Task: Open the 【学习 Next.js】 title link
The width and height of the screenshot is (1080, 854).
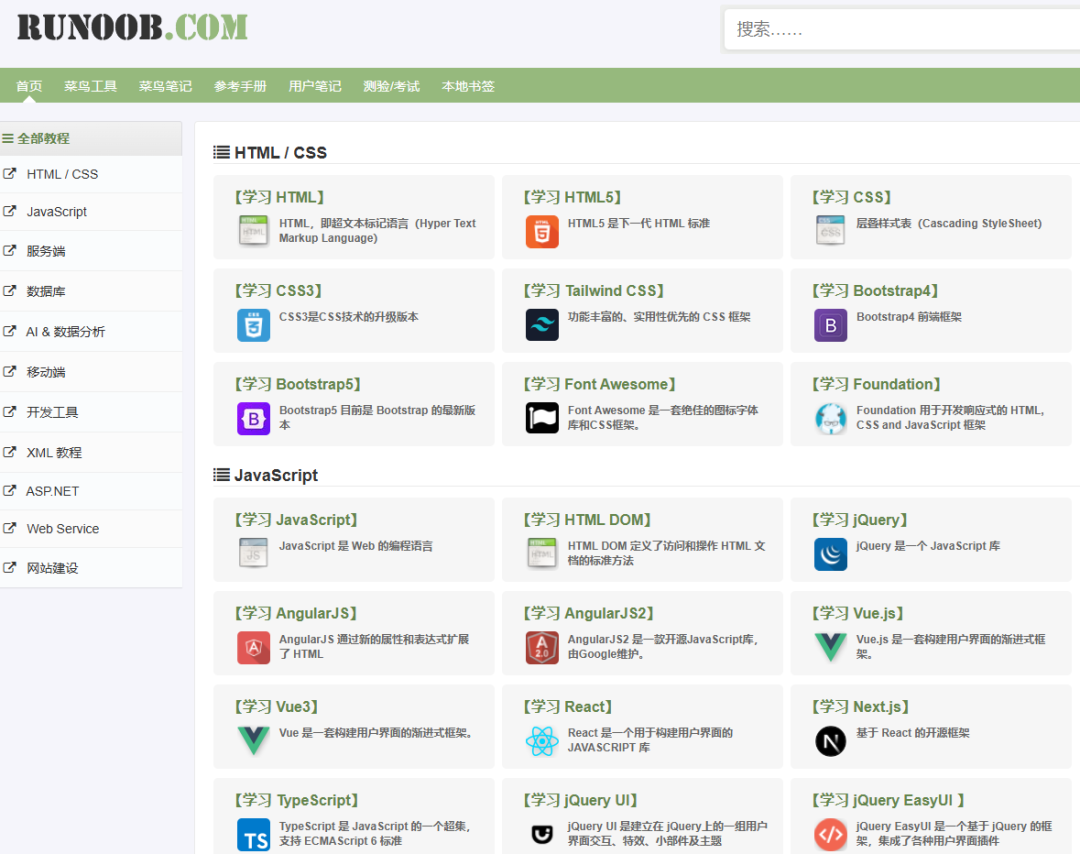Action: 860,707
